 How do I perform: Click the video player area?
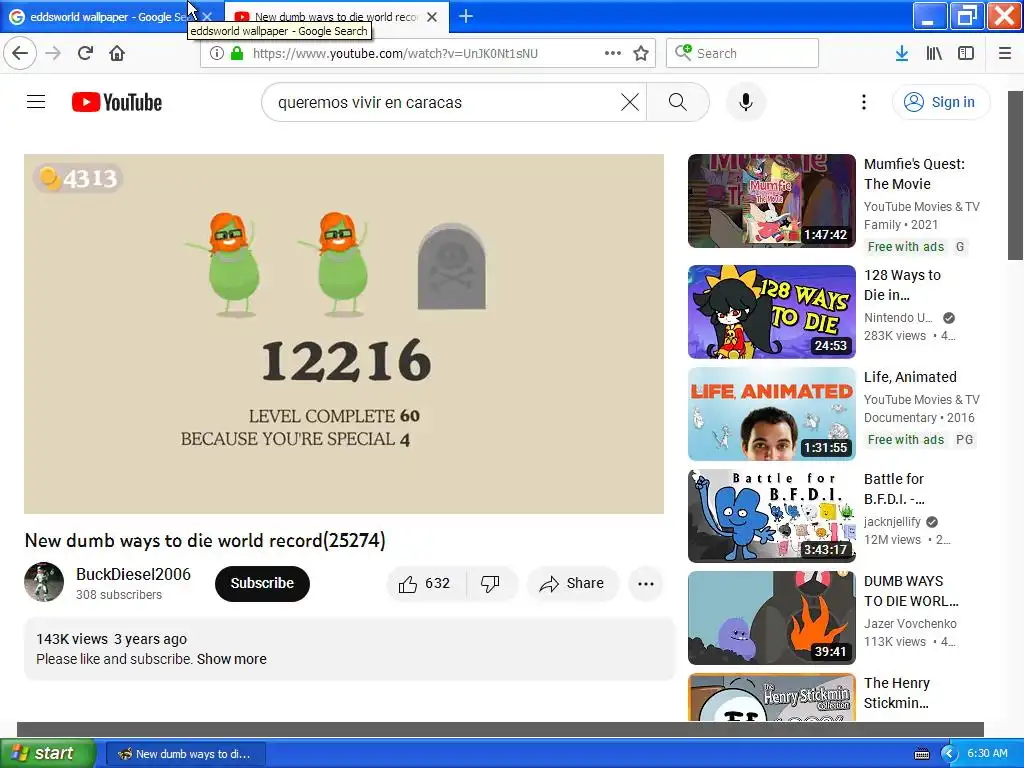click(x=344, y=334)
